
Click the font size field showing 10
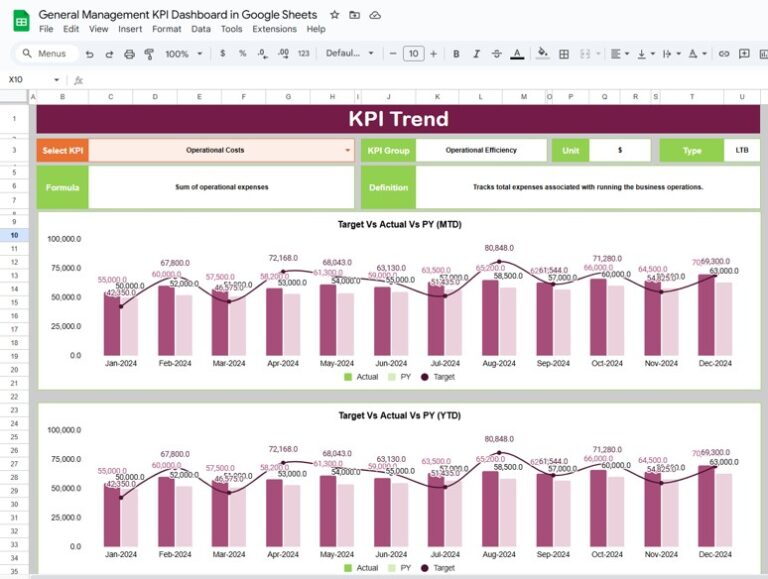coord(413,54)
